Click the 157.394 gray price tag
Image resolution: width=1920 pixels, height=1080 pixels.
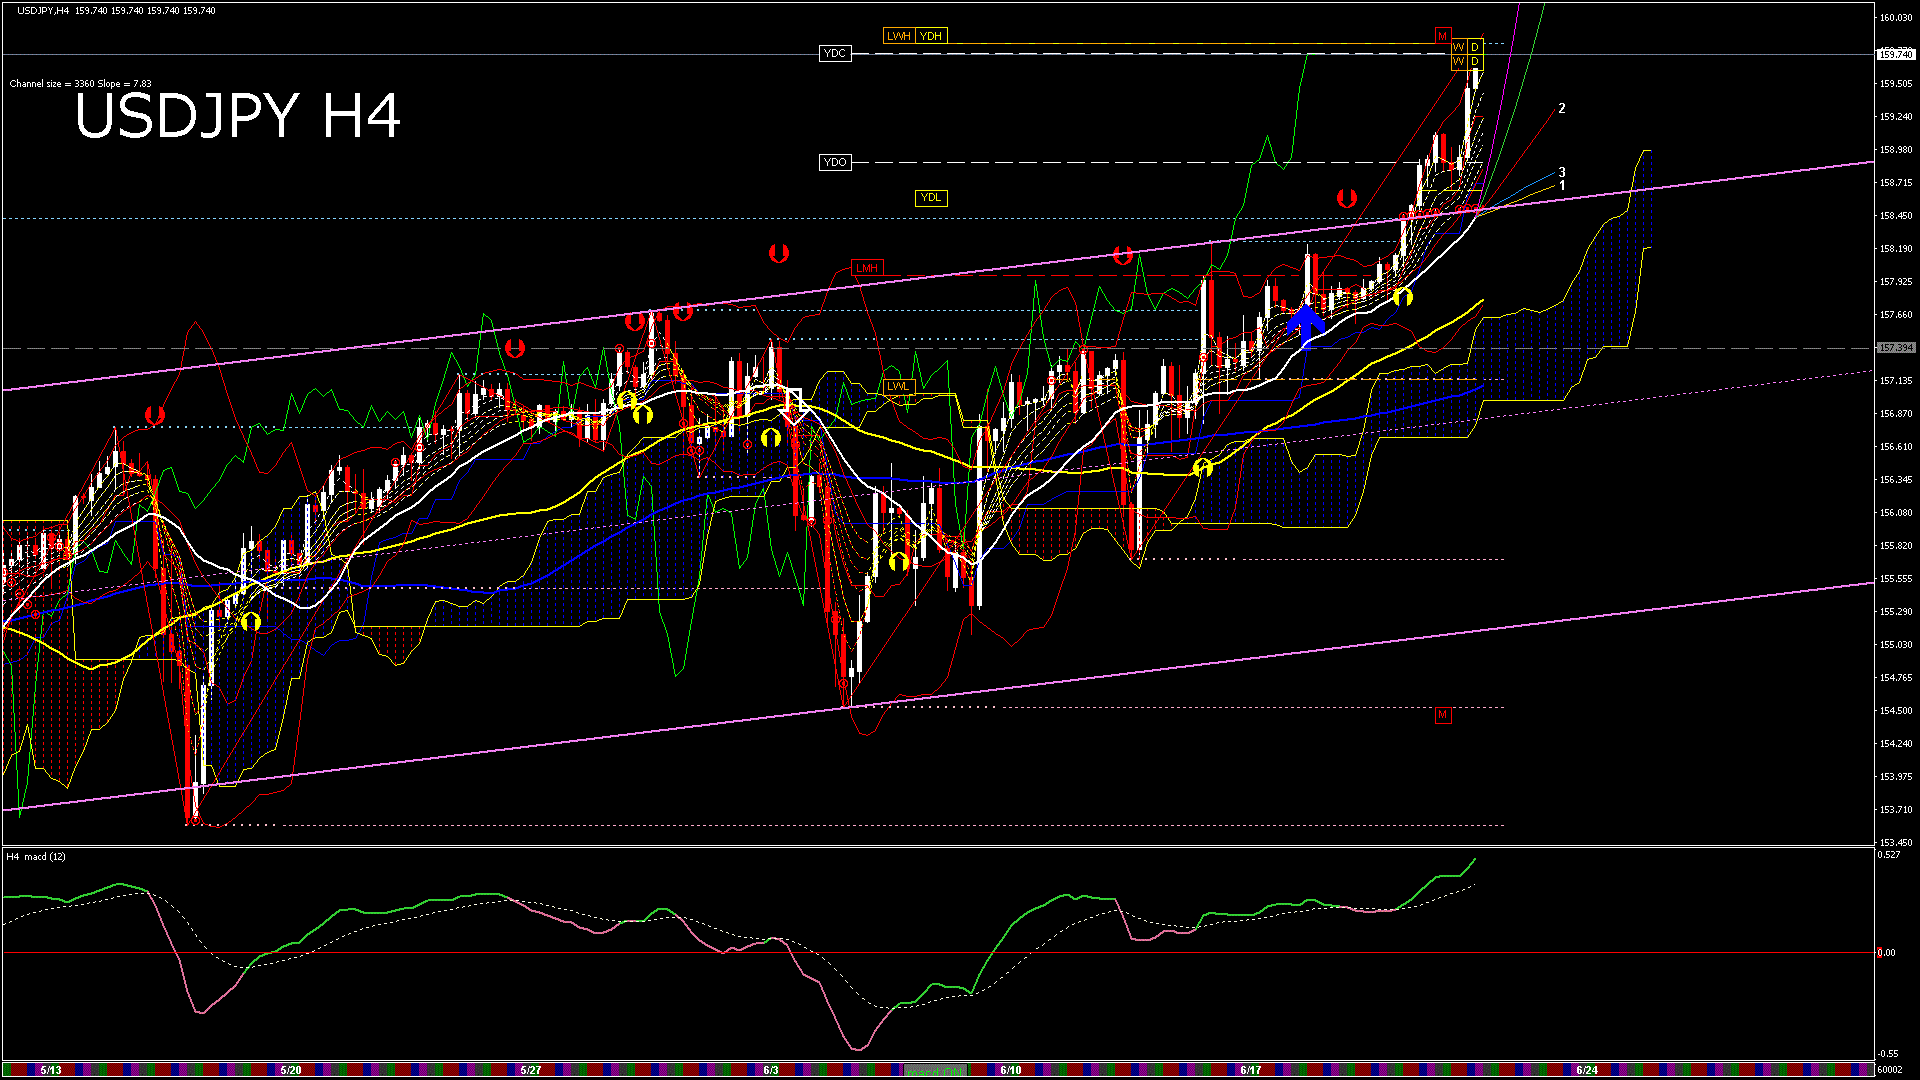point(1895,348)
